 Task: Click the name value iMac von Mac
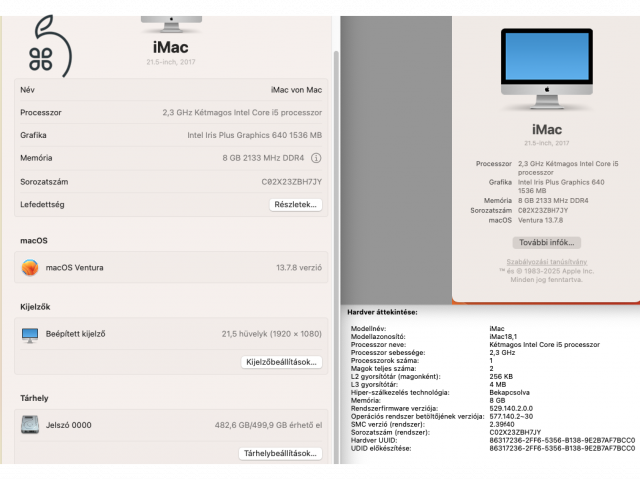[296, 90]
